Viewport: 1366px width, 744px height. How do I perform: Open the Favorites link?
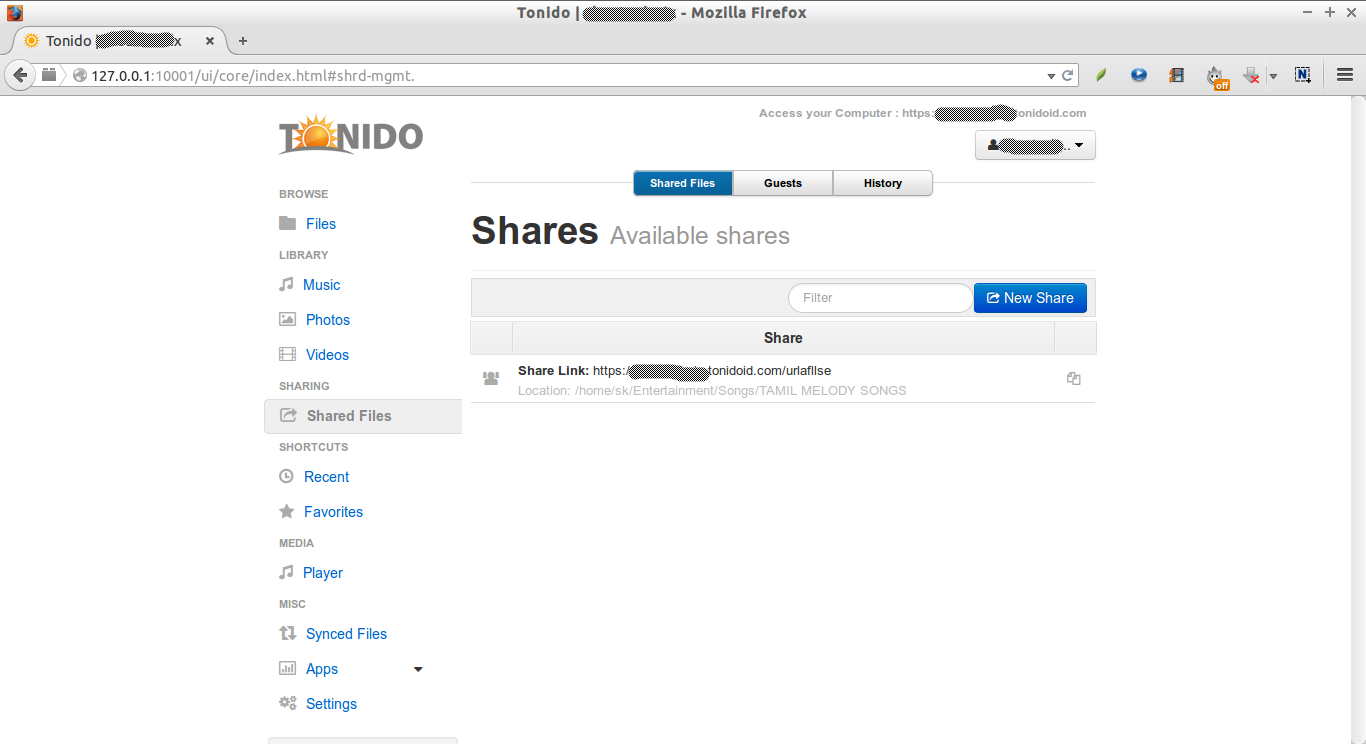point(334,512)
